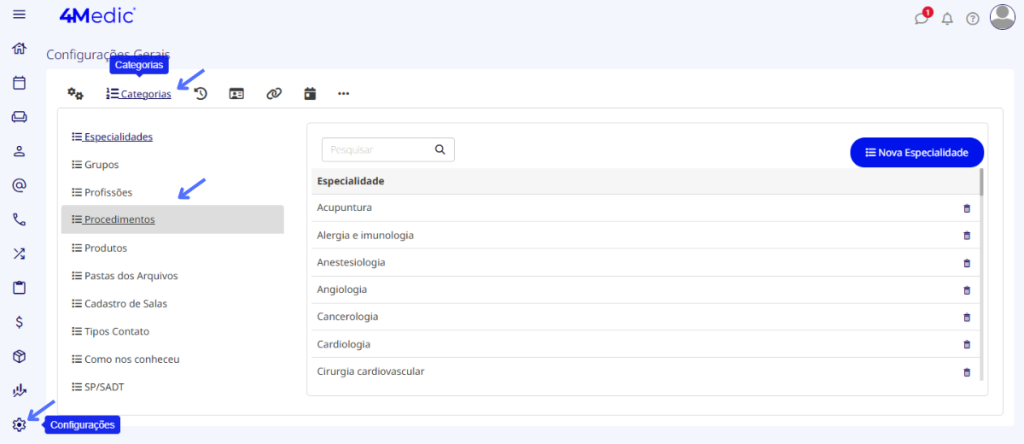Screen dimensions: 1024x444
Task: Open the link chain tab icon
Action: tap(274, 94)
